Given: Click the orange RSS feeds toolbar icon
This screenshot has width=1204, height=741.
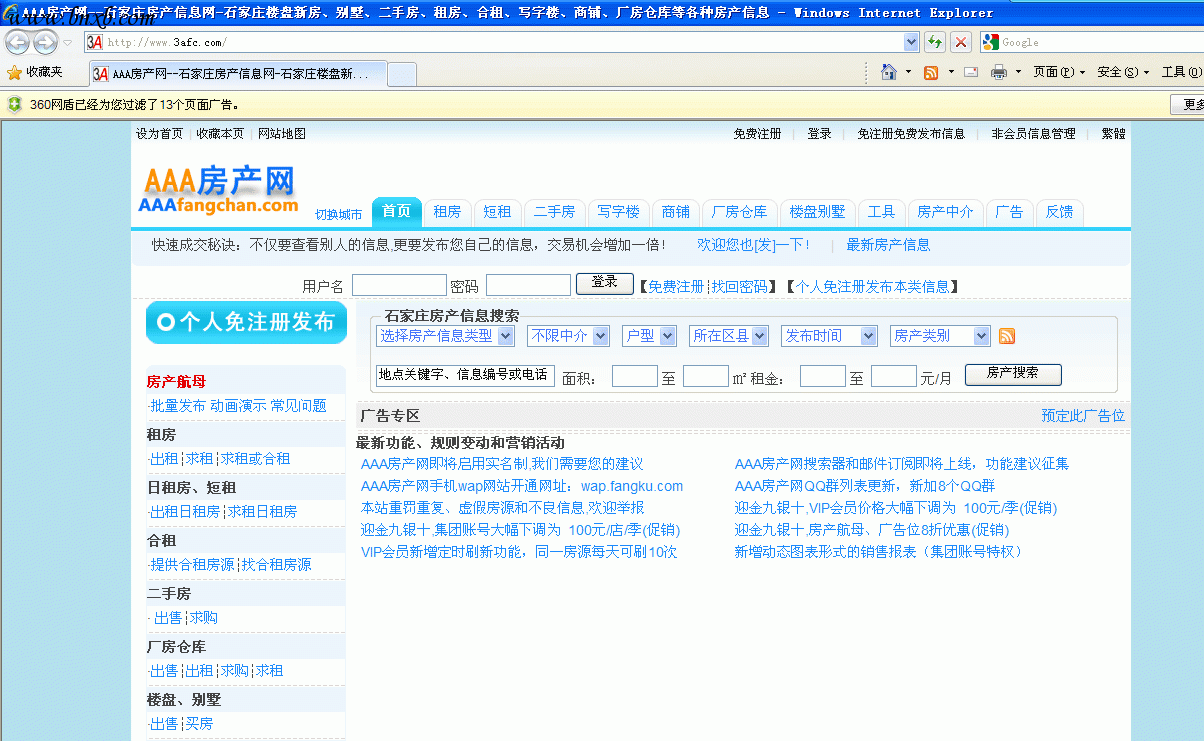Looking at the screenshot, I should [x=931, y=72].
